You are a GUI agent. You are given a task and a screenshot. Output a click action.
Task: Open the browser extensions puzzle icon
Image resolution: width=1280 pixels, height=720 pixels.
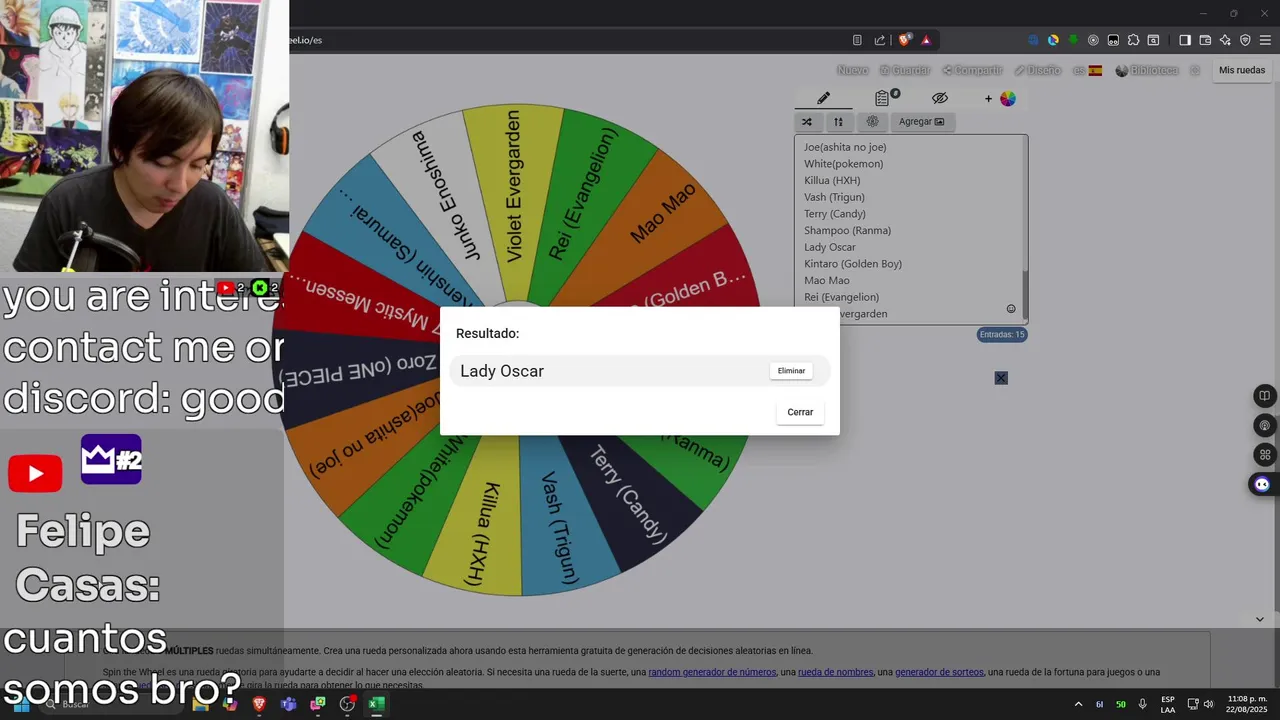tap(1133, 40)
